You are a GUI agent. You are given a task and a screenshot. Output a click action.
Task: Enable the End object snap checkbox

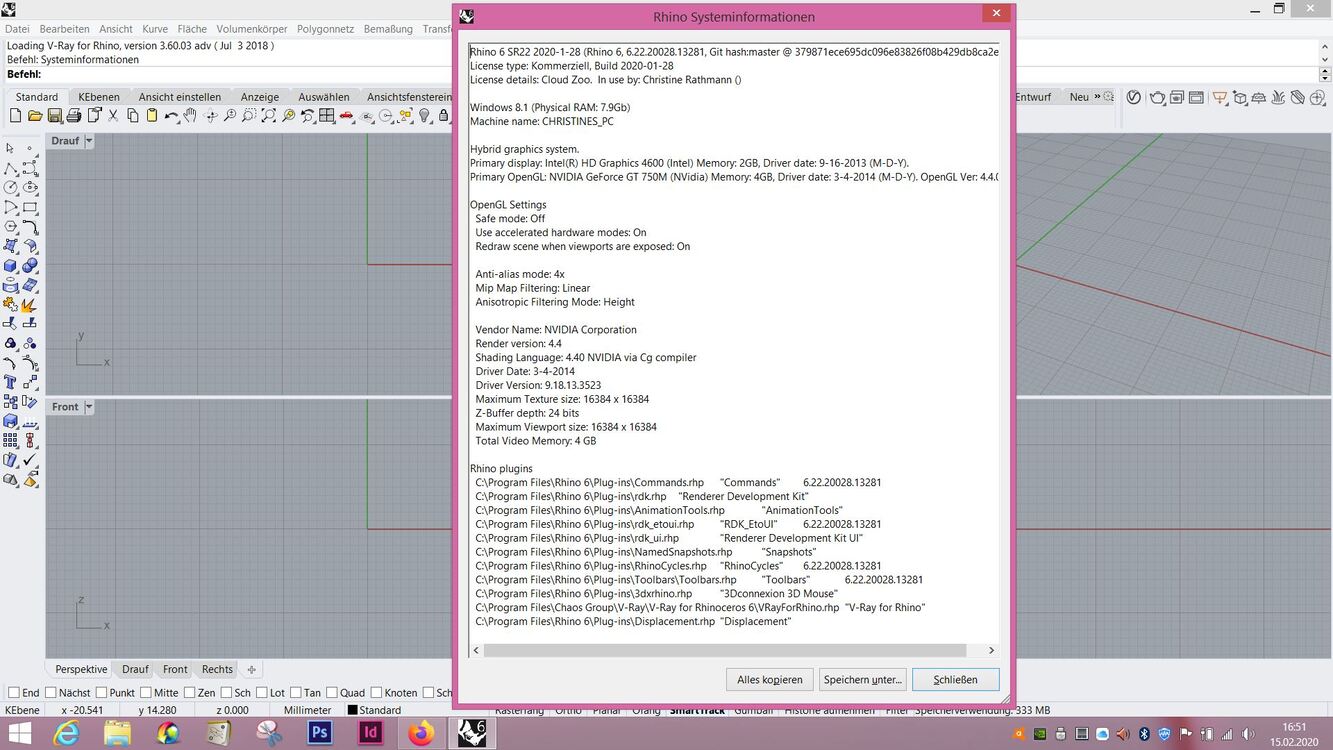coord(14,692)
